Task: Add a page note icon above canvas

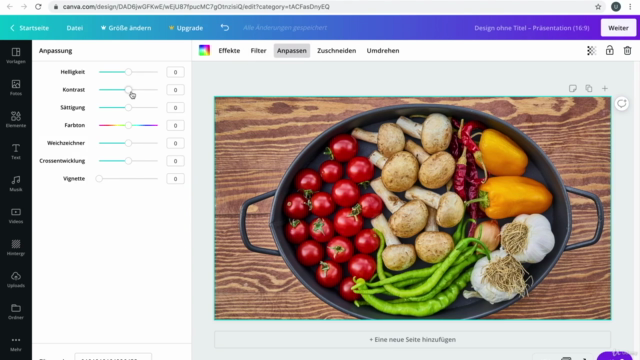Action: [573, 89]
